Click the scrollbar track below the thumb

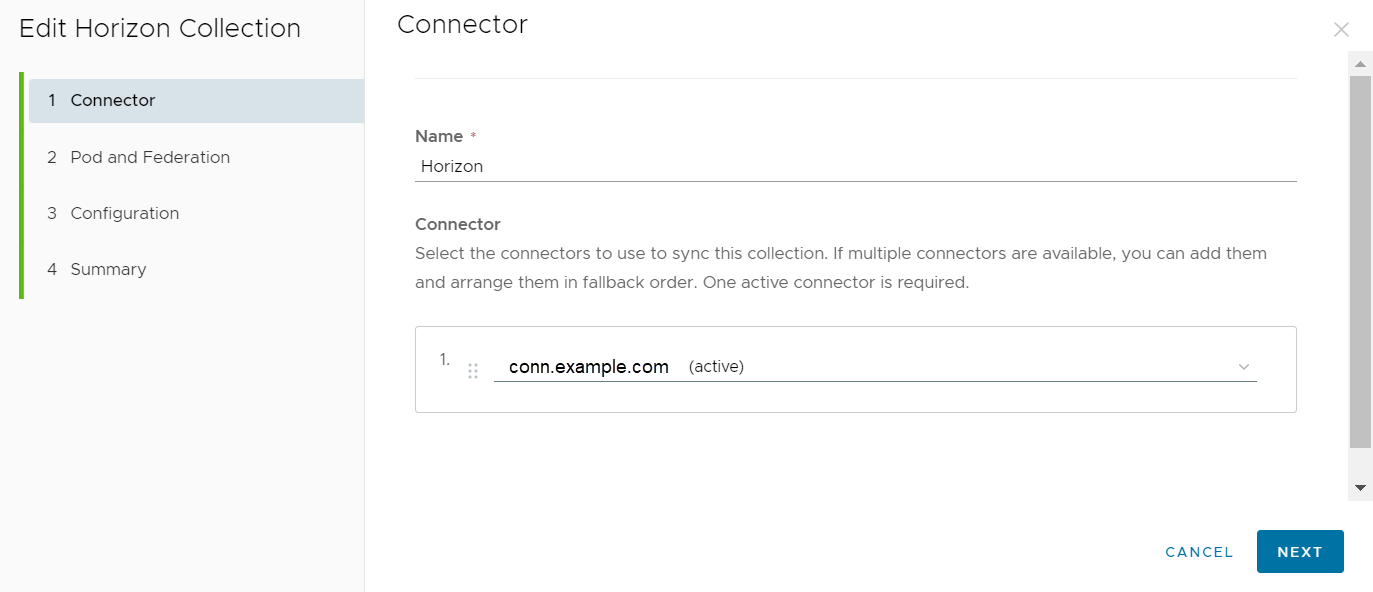click(1360, 462)
